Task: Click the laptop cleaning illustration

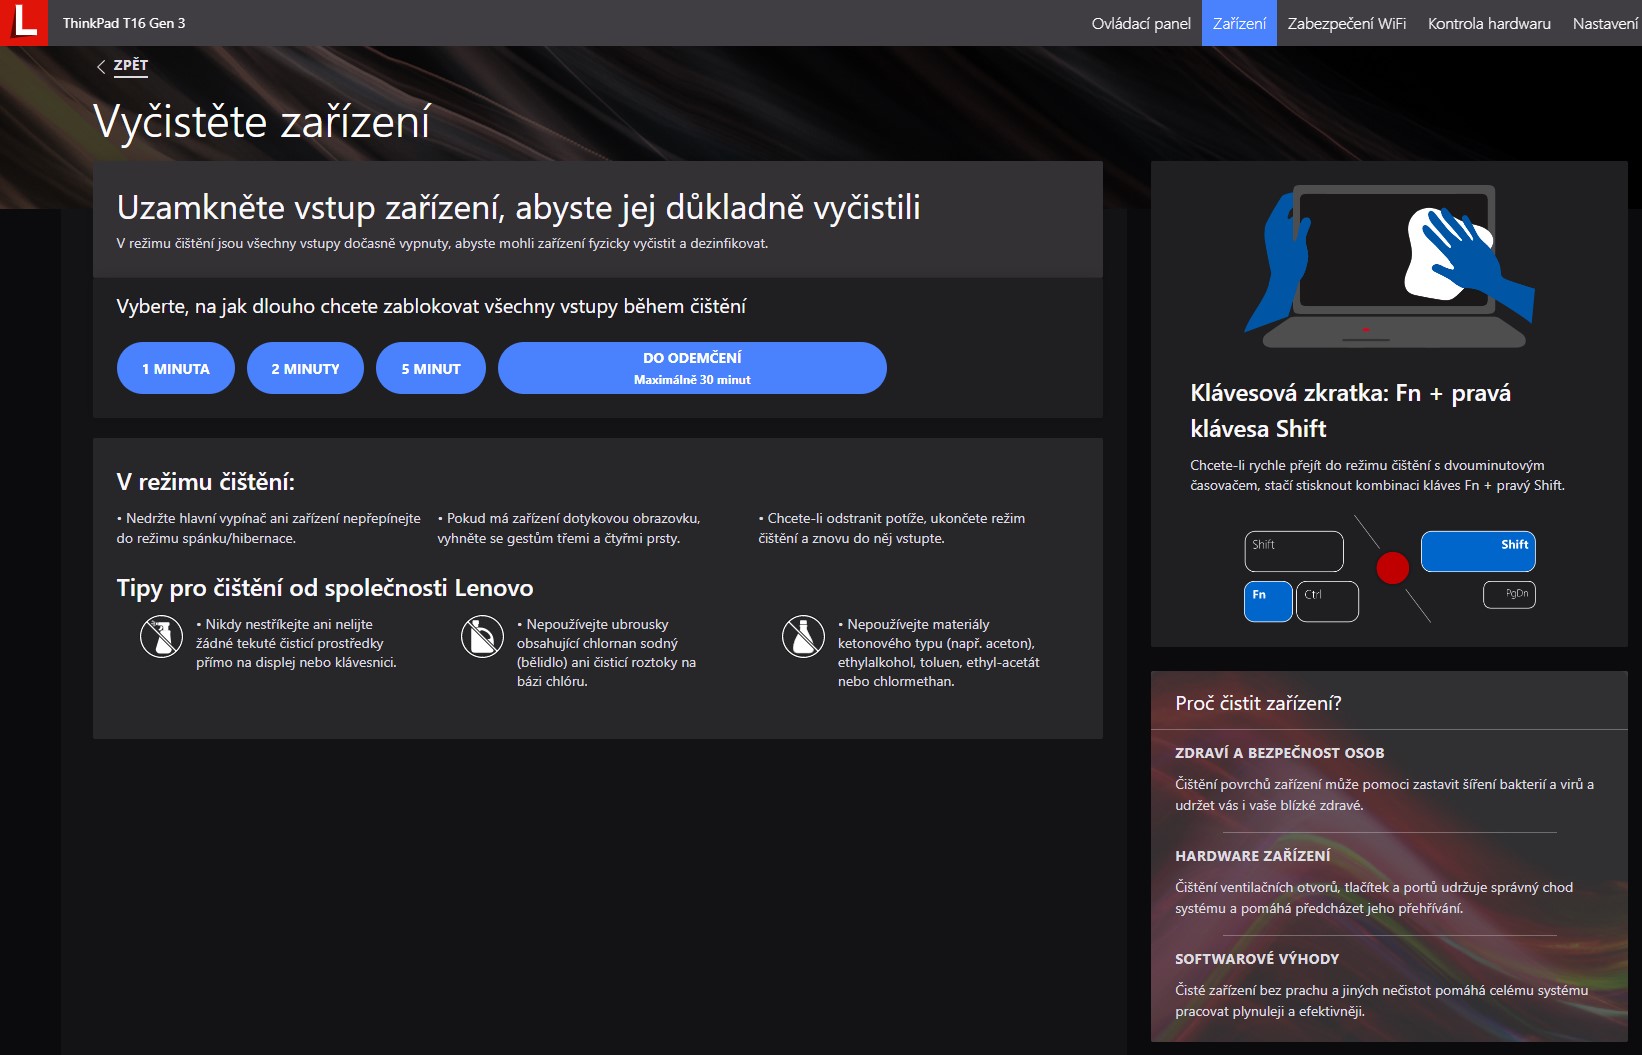Action: pos(1389,265)
